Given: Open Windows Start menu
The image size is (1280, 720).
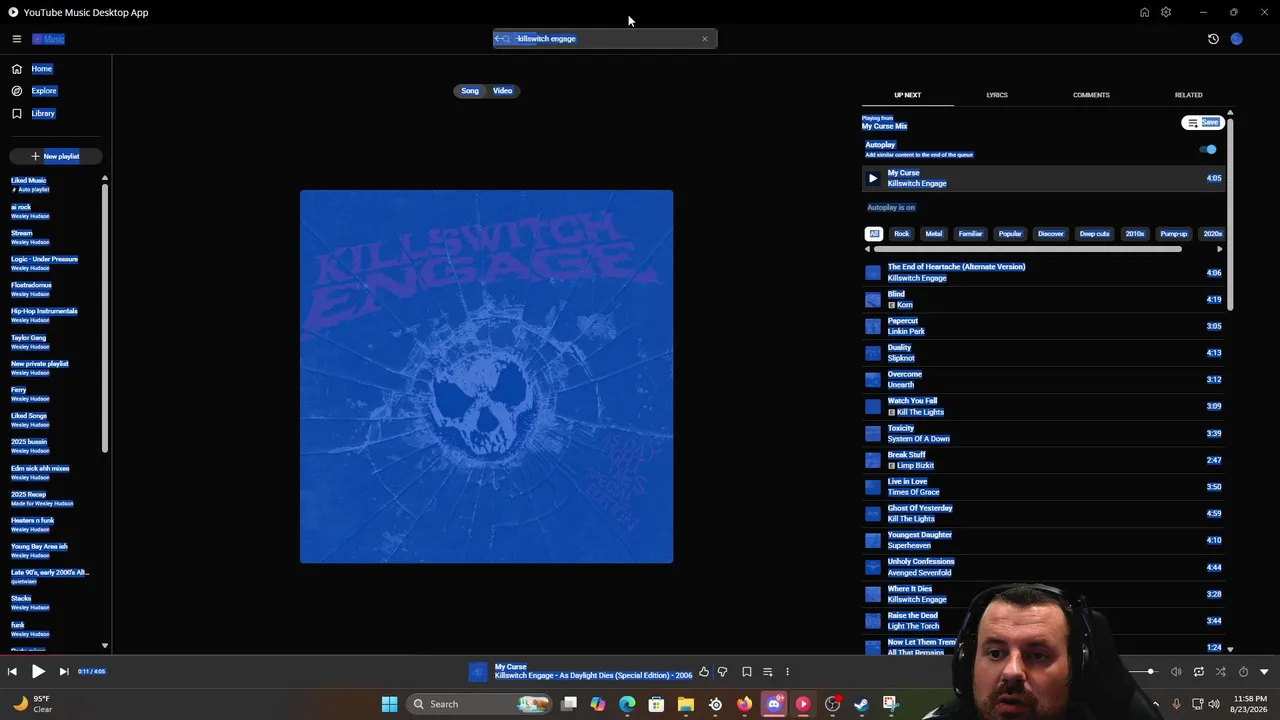Looking at the screenshot, I should pyautogui.click(x=389, y=704).
